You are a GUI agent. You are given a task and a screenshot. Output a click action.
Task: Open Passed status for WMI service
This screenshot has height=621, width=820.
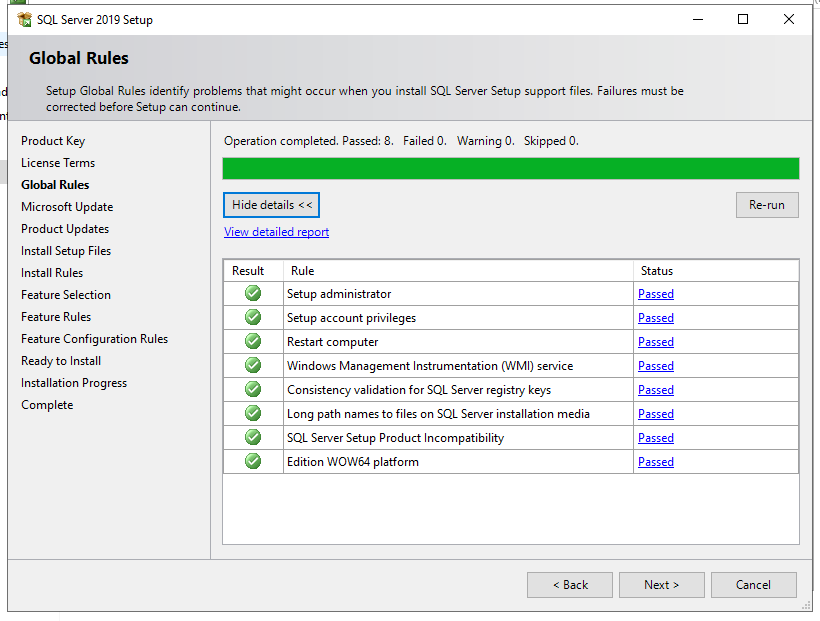point(656,366)
